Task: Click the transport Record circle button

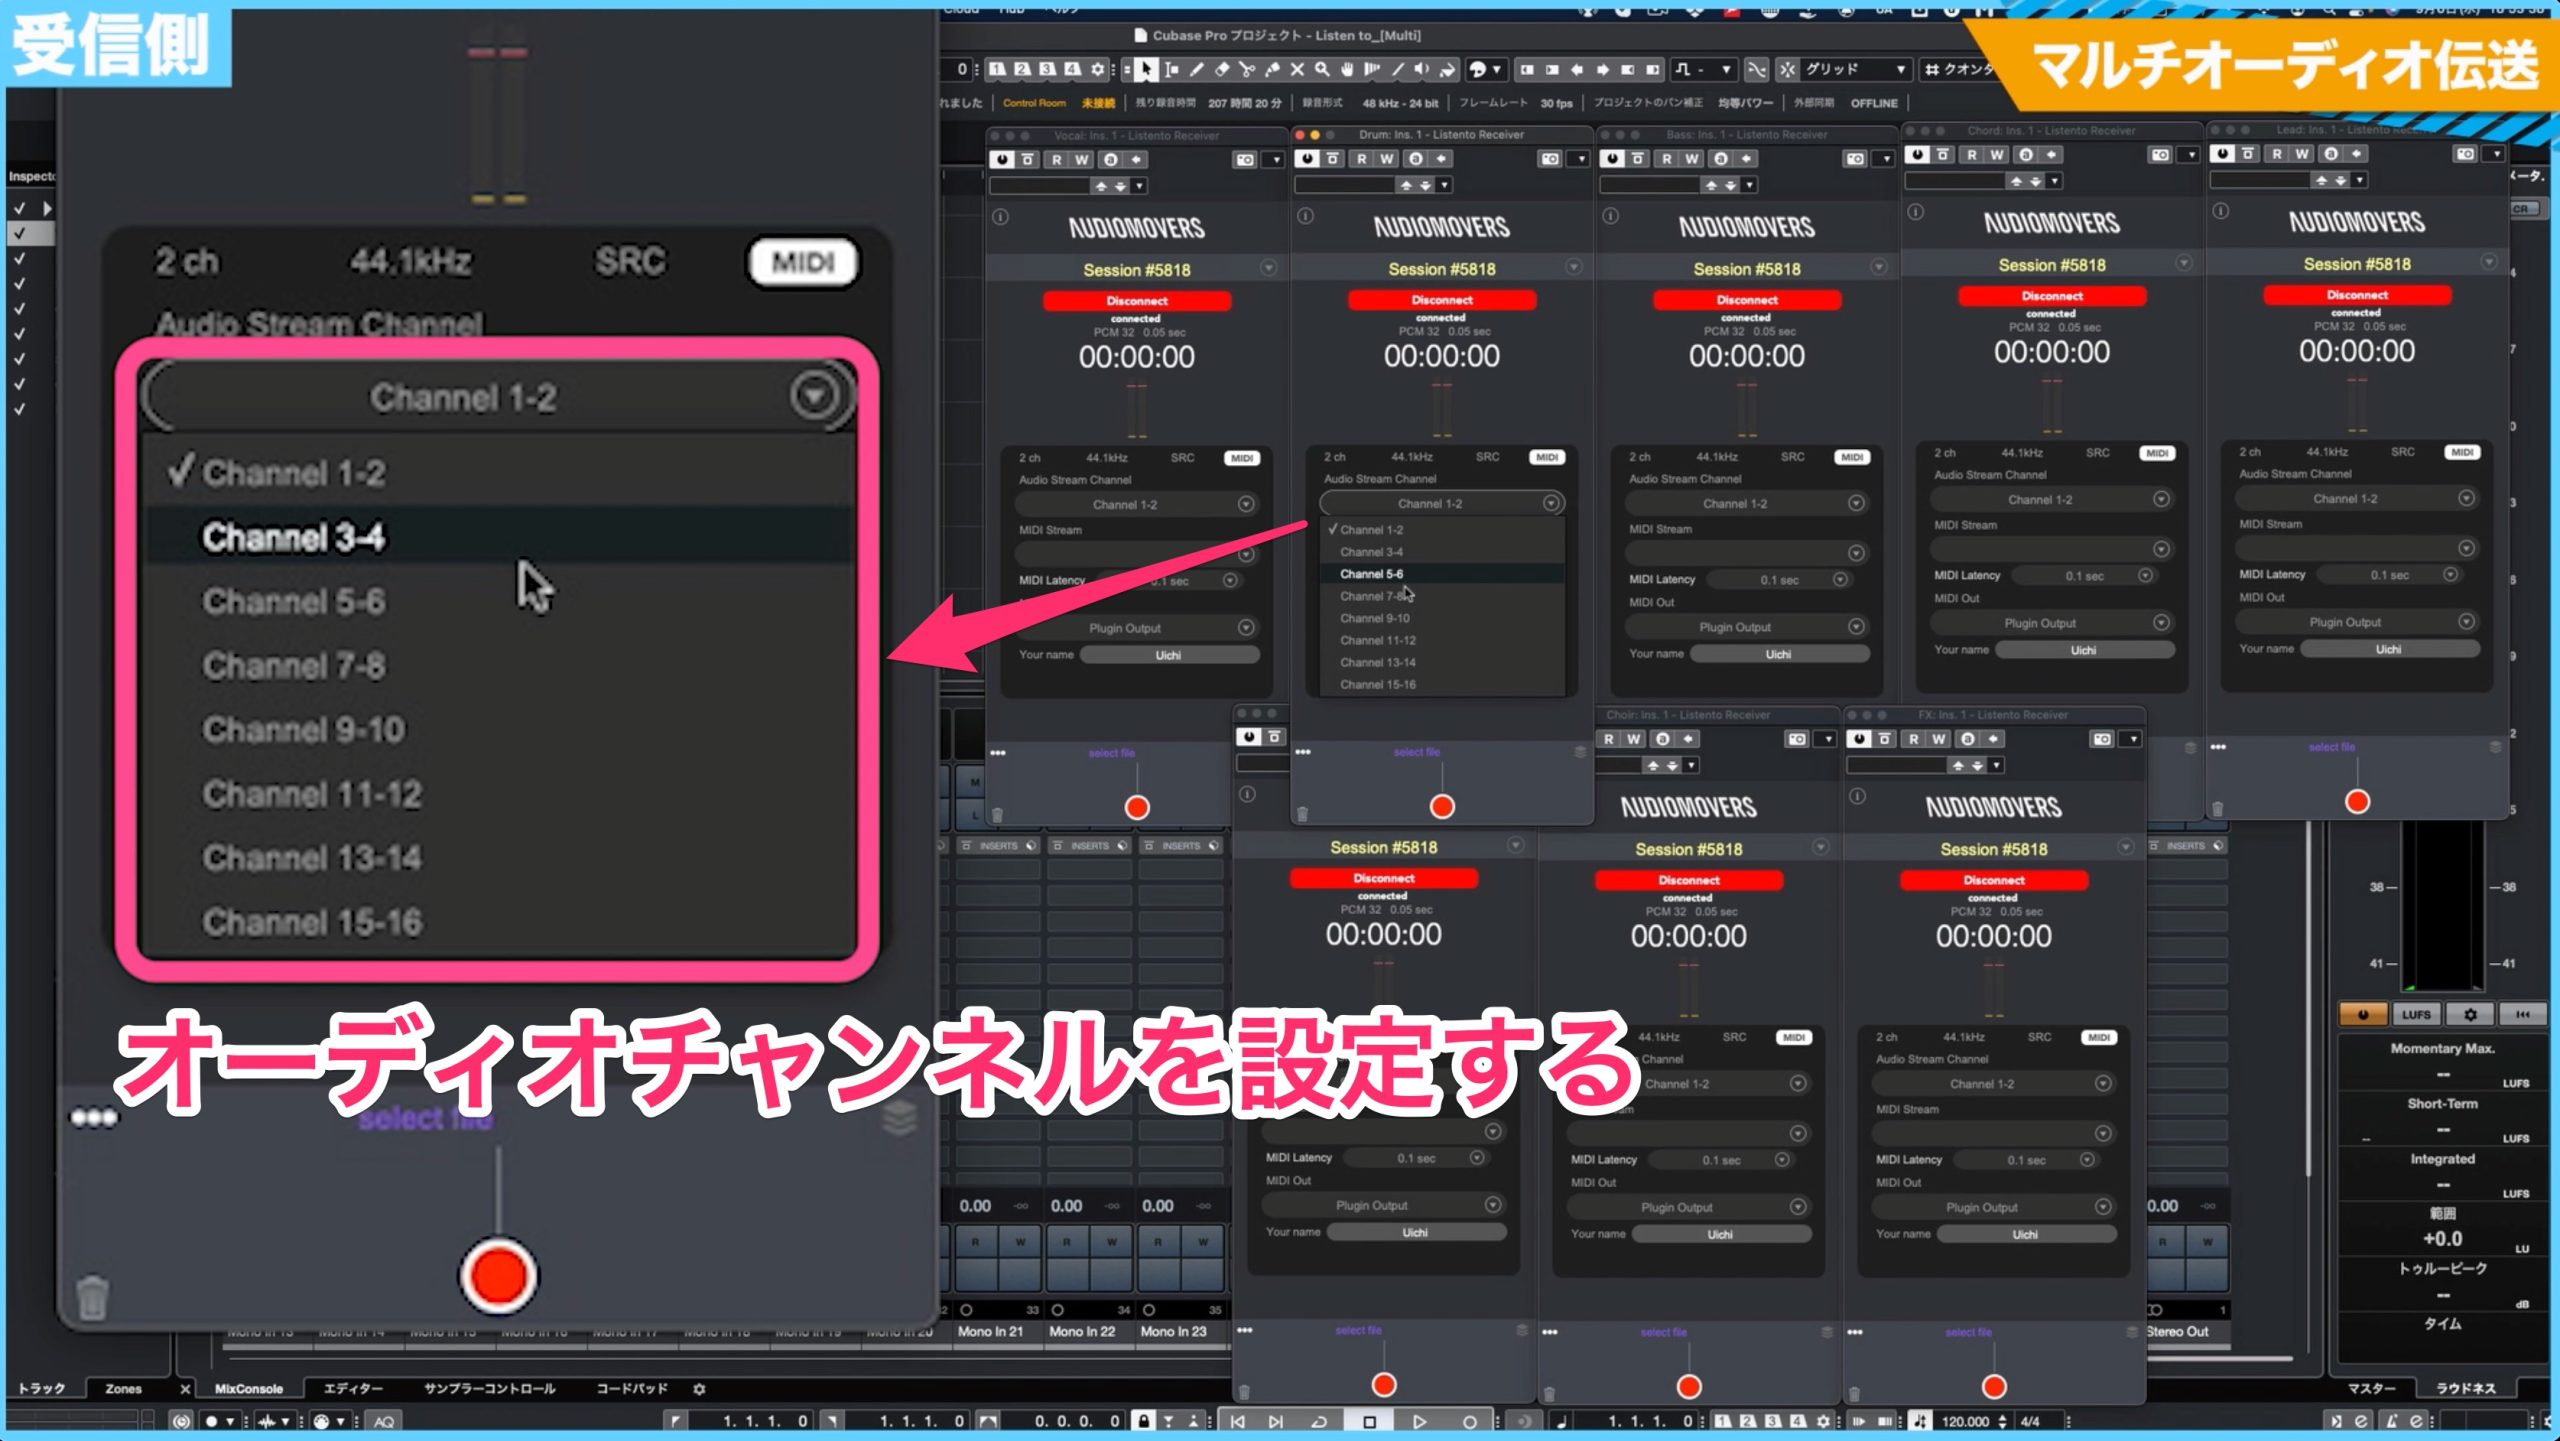Action: point(1469,1421)
